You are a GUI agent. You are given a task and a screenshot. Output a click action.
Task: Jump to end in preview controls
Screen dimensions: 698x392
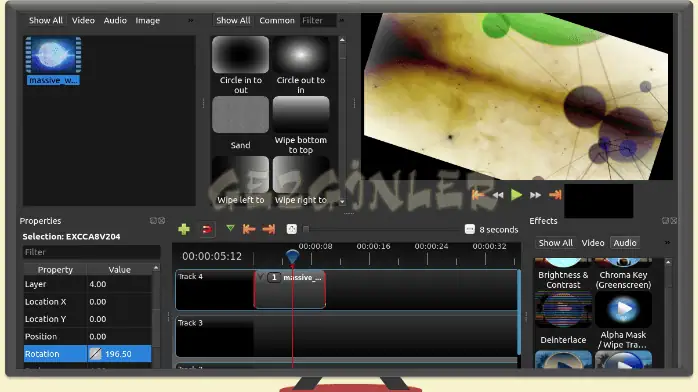click(x=555, y=195)
